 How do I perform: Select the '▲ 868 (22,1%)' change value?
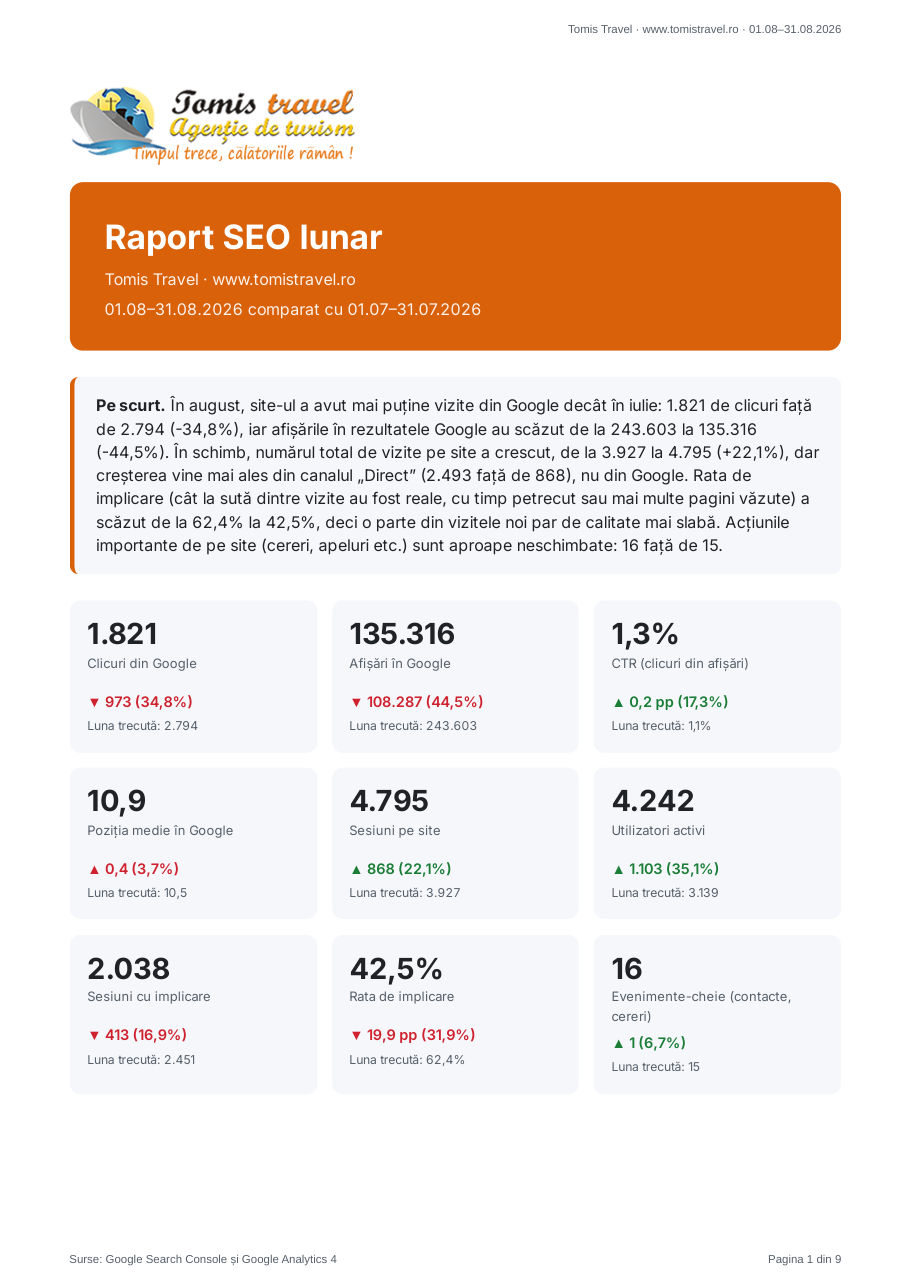coord(400,869)
